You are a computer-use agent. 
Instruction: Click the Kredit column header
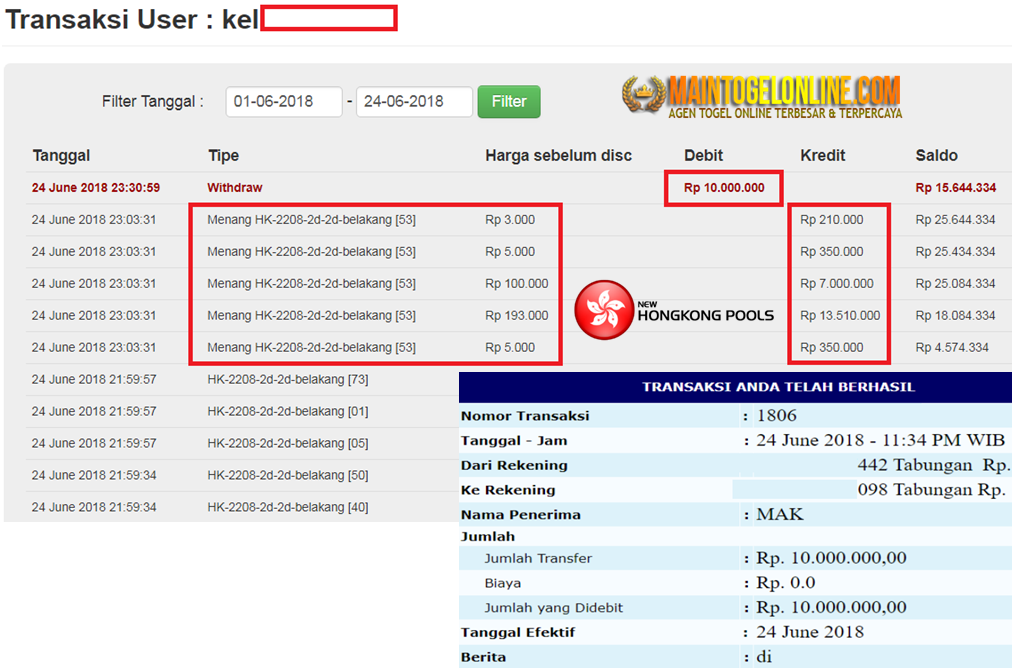(x=822, y=156)
